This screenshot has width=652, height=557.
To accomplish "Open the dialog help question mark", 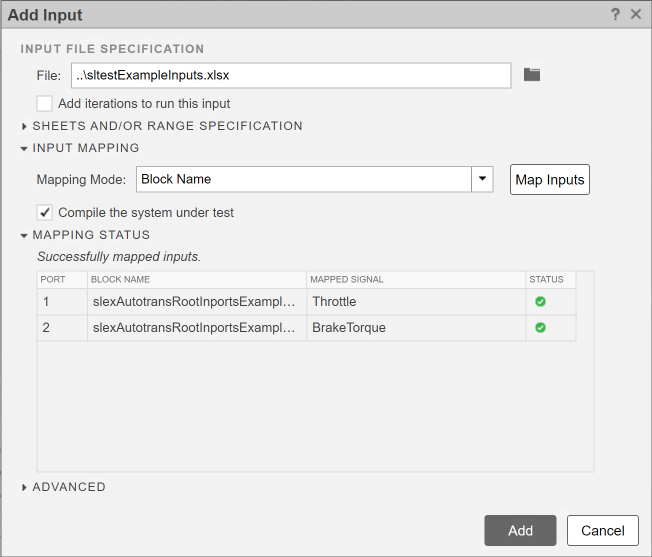I will (x=616, y=14).
